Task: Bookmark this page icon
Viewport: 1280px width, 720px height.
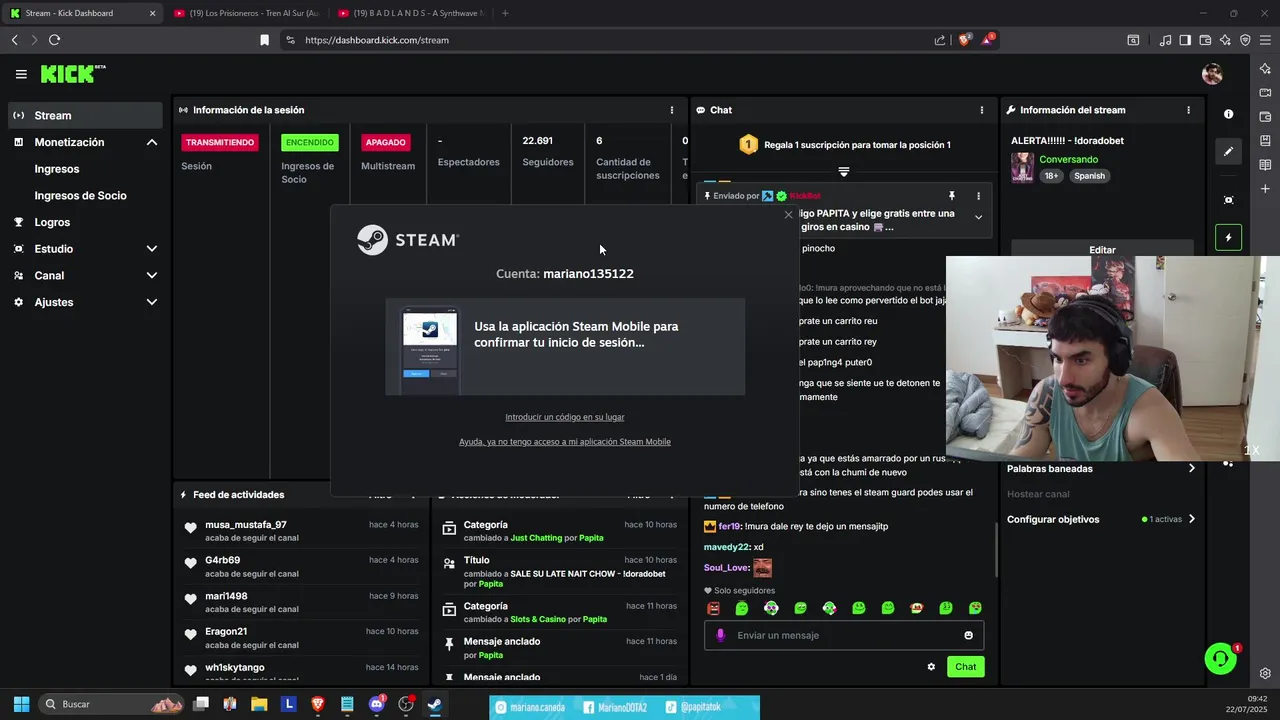Action: tap(264, 40)
